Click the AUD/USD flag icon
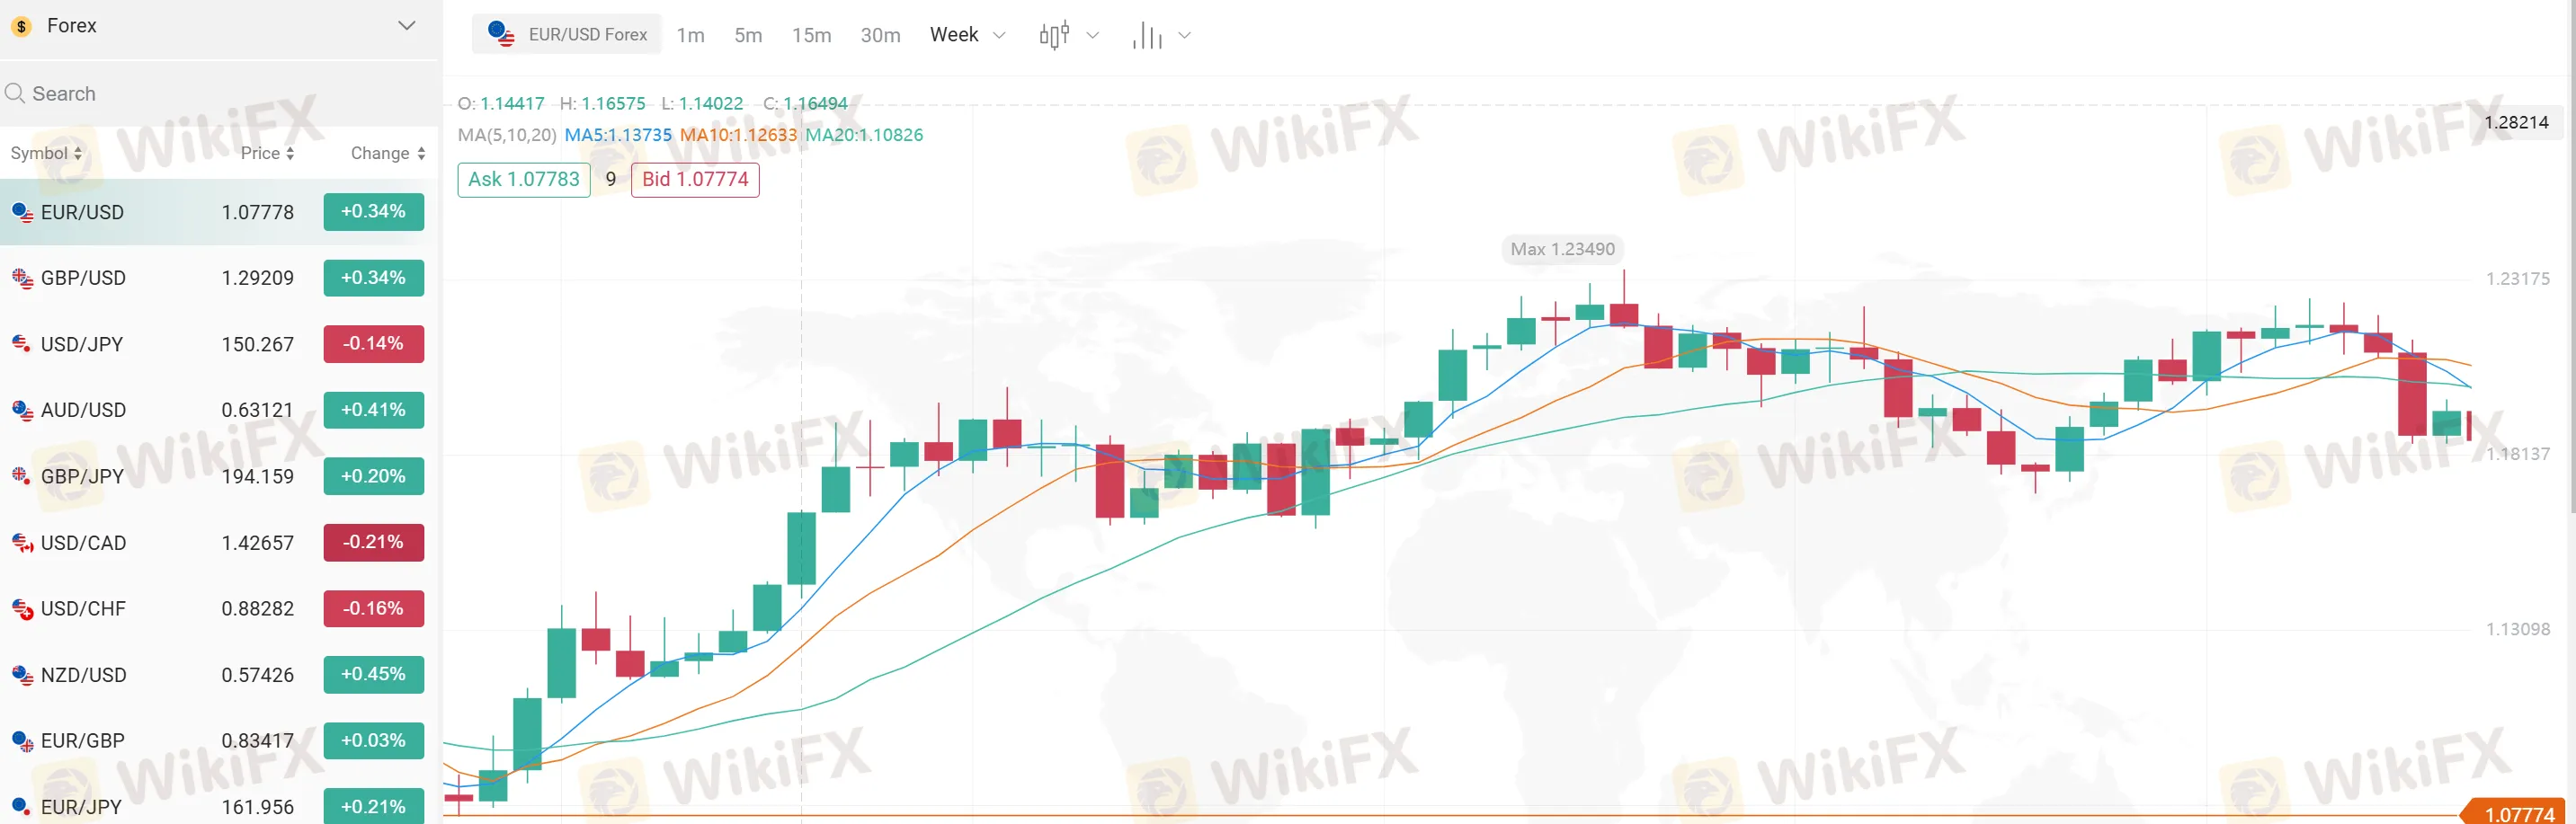Screen dimensions: 2576x824 (x=22, y=410)
